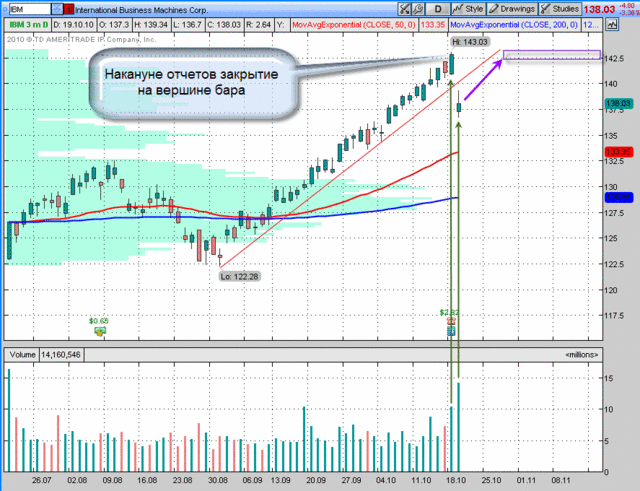The image size is (640, 491).
Task: Open the Studies menu
Action: [560, 9]
